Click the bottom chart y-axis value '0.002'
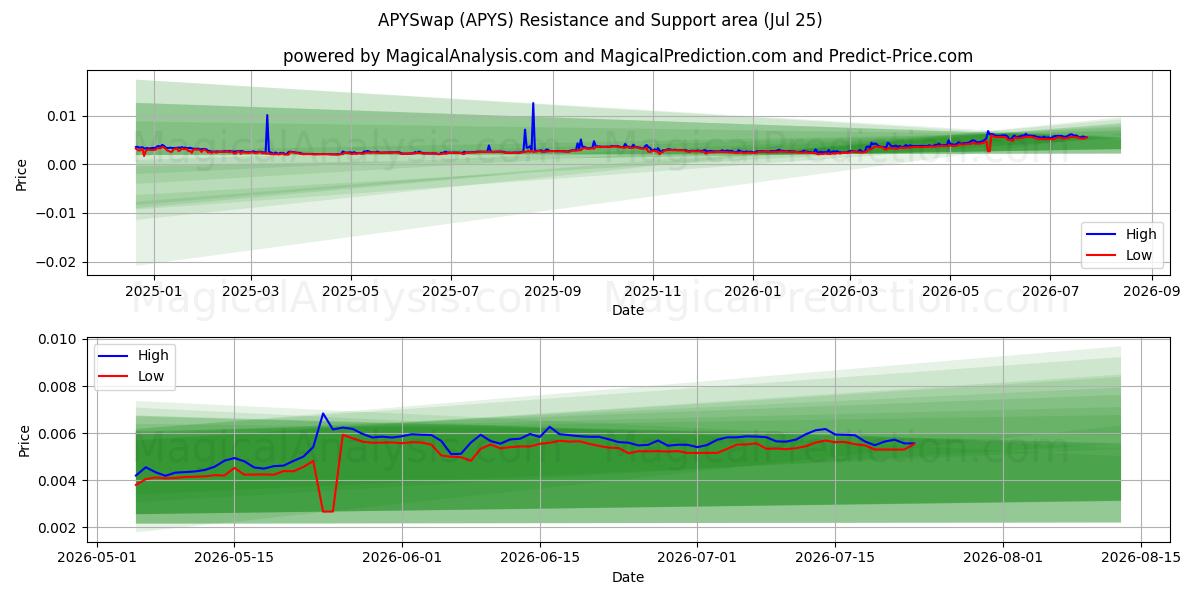 (60, 528)
